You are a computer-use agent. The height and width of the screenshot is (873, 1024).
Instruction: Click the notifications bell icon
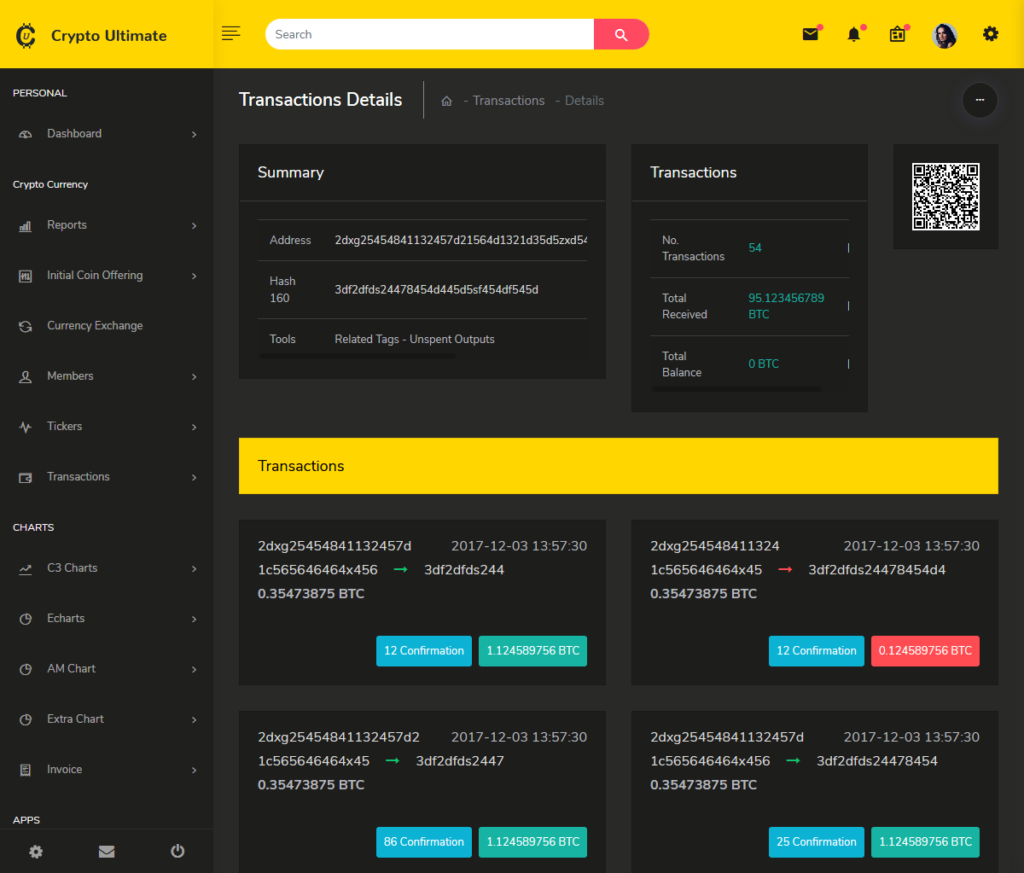(853, 34)
